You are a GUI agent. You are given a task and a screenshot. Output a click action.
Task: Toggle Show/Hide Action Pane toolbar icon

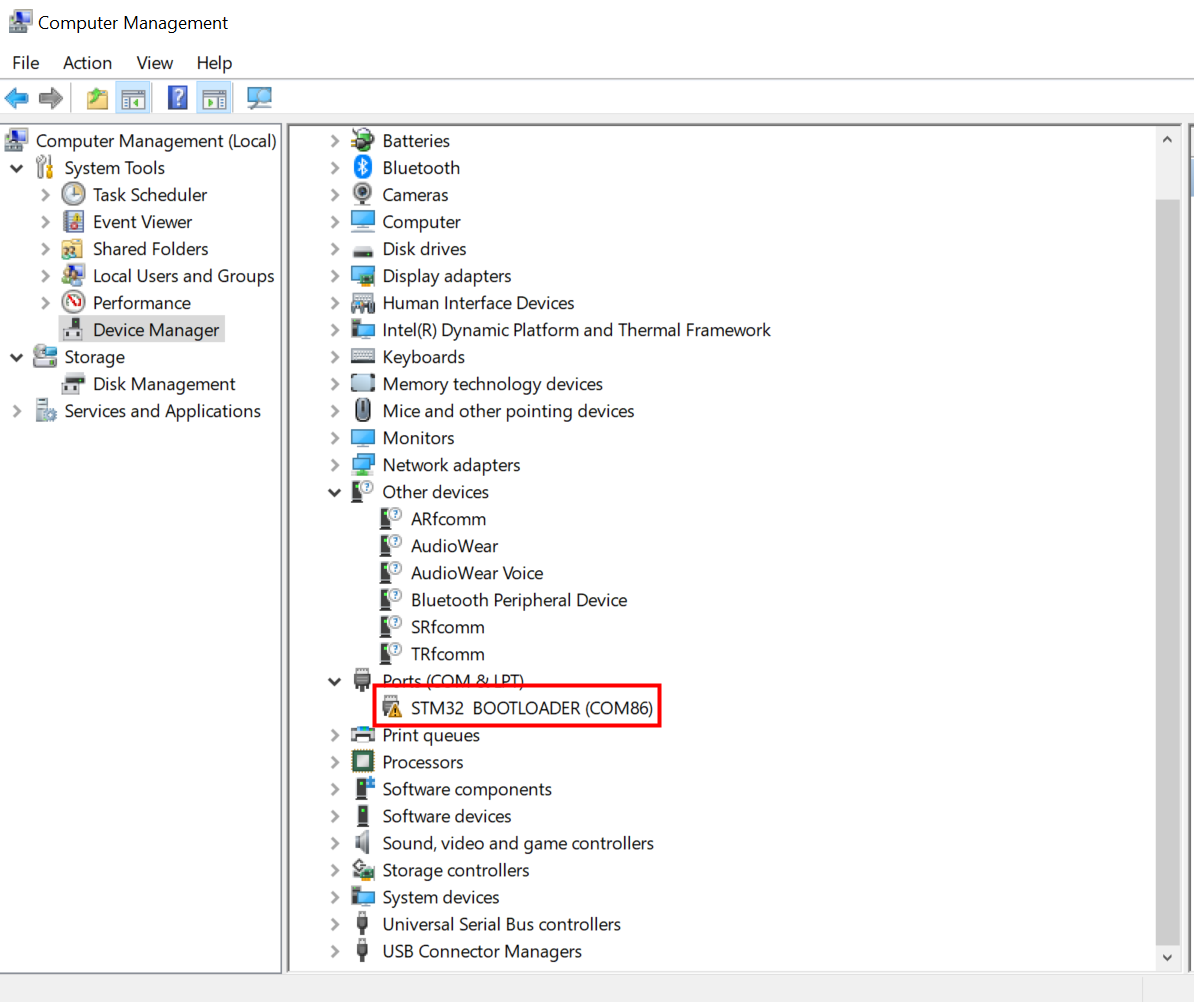(x=214, y=98)
